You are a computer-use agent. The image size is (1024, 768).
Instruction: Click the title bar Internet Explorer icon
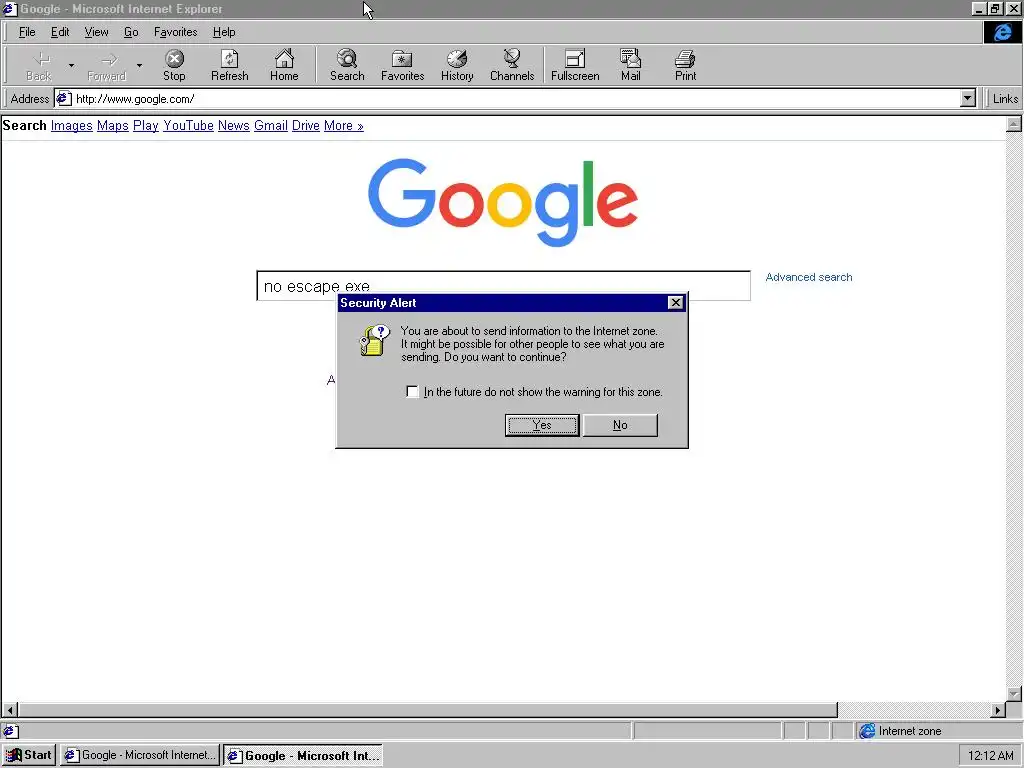point(9,8)
